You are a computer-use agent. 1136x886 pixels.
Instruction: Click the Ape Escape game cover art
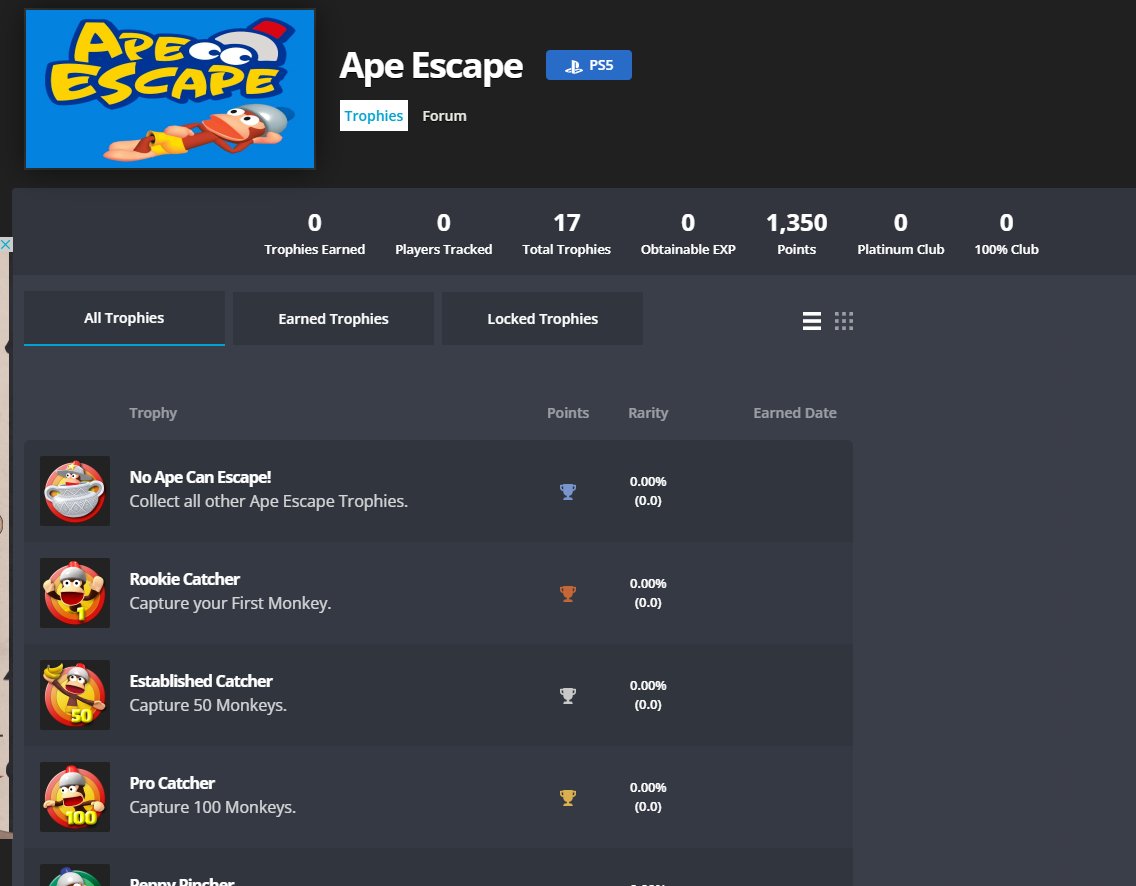coord(170,89)
